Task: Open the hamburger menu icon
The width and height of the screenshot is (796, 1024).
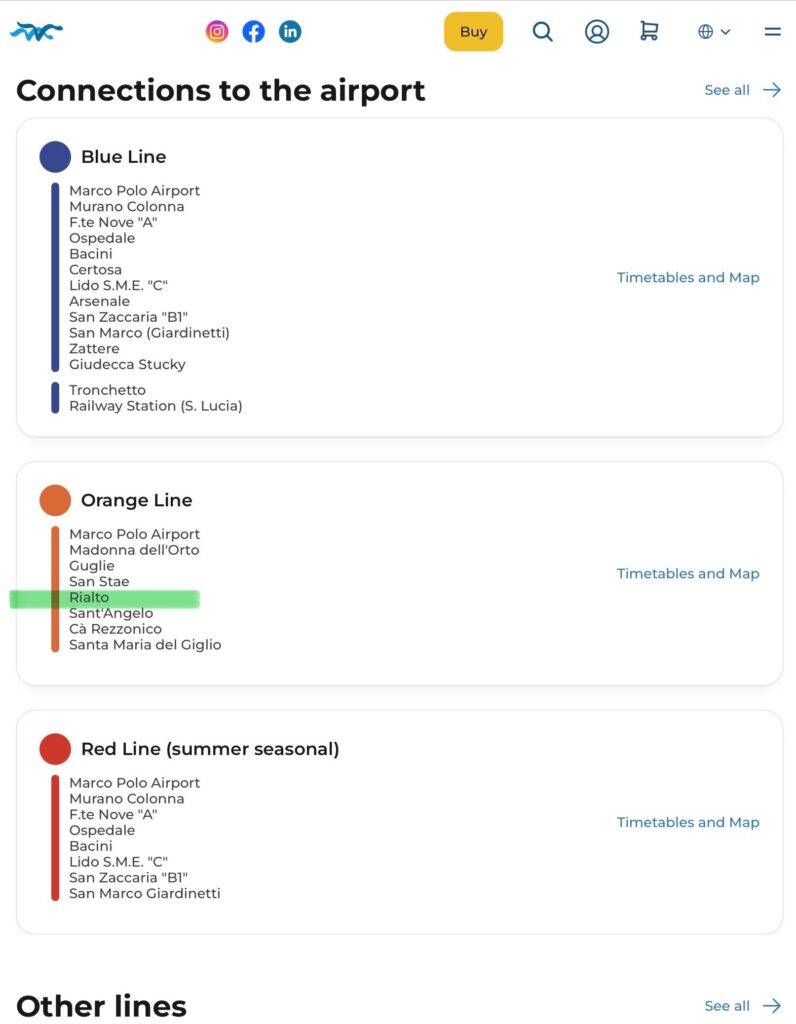Action: click(772, 32)
